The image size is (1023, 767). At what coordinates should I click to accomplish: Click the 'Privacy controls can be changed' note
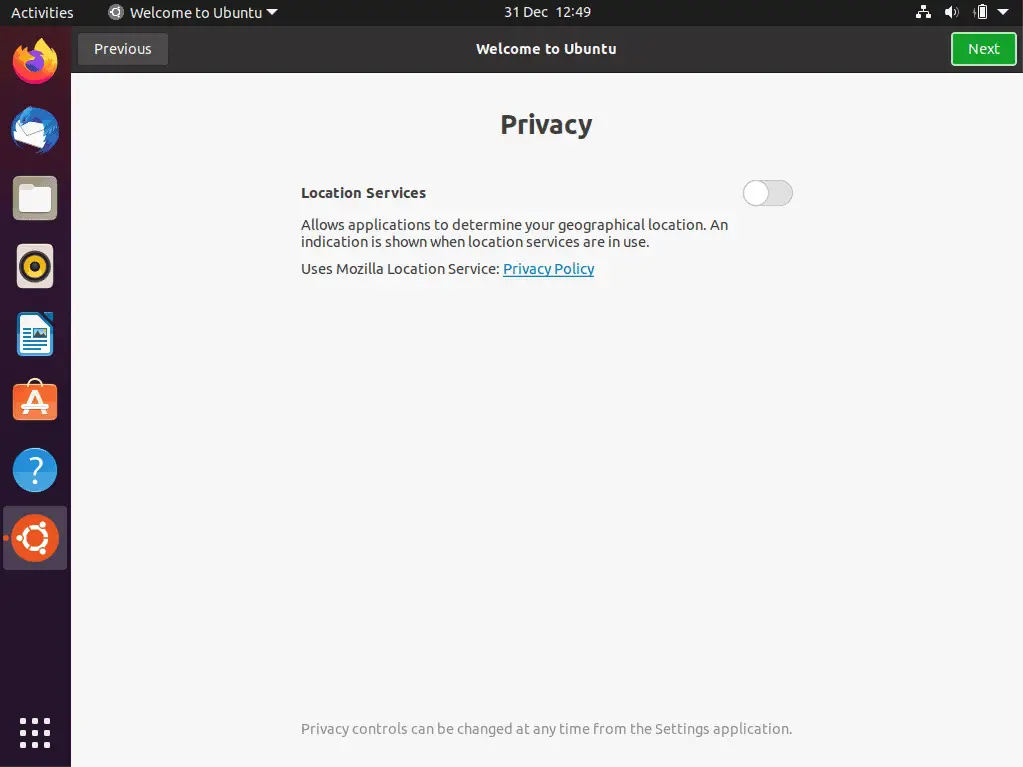click(547, 729)
